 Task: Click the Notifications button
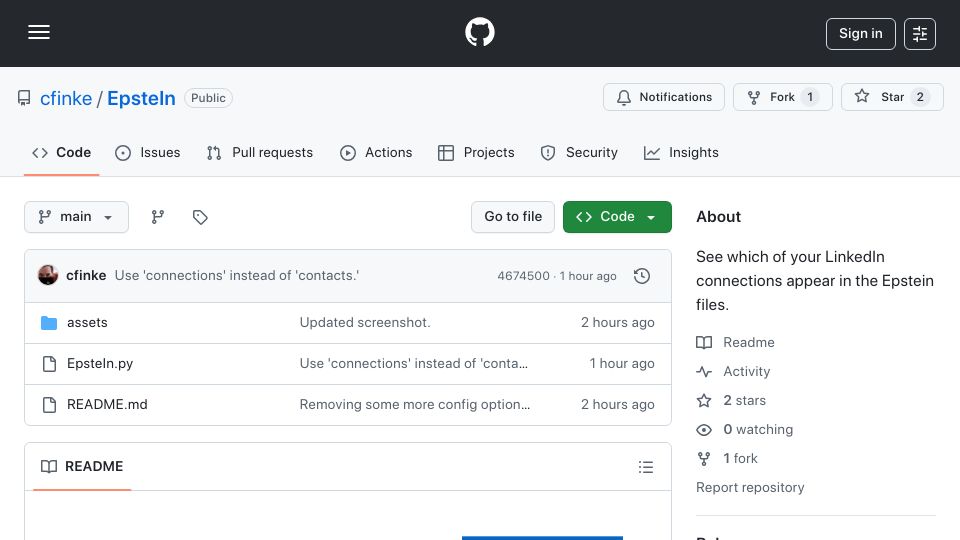coord(664,97)
